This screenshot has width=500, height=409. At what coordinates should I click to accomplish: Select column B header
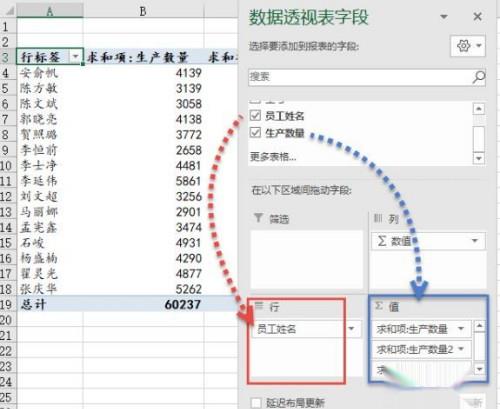click(143, 11)
